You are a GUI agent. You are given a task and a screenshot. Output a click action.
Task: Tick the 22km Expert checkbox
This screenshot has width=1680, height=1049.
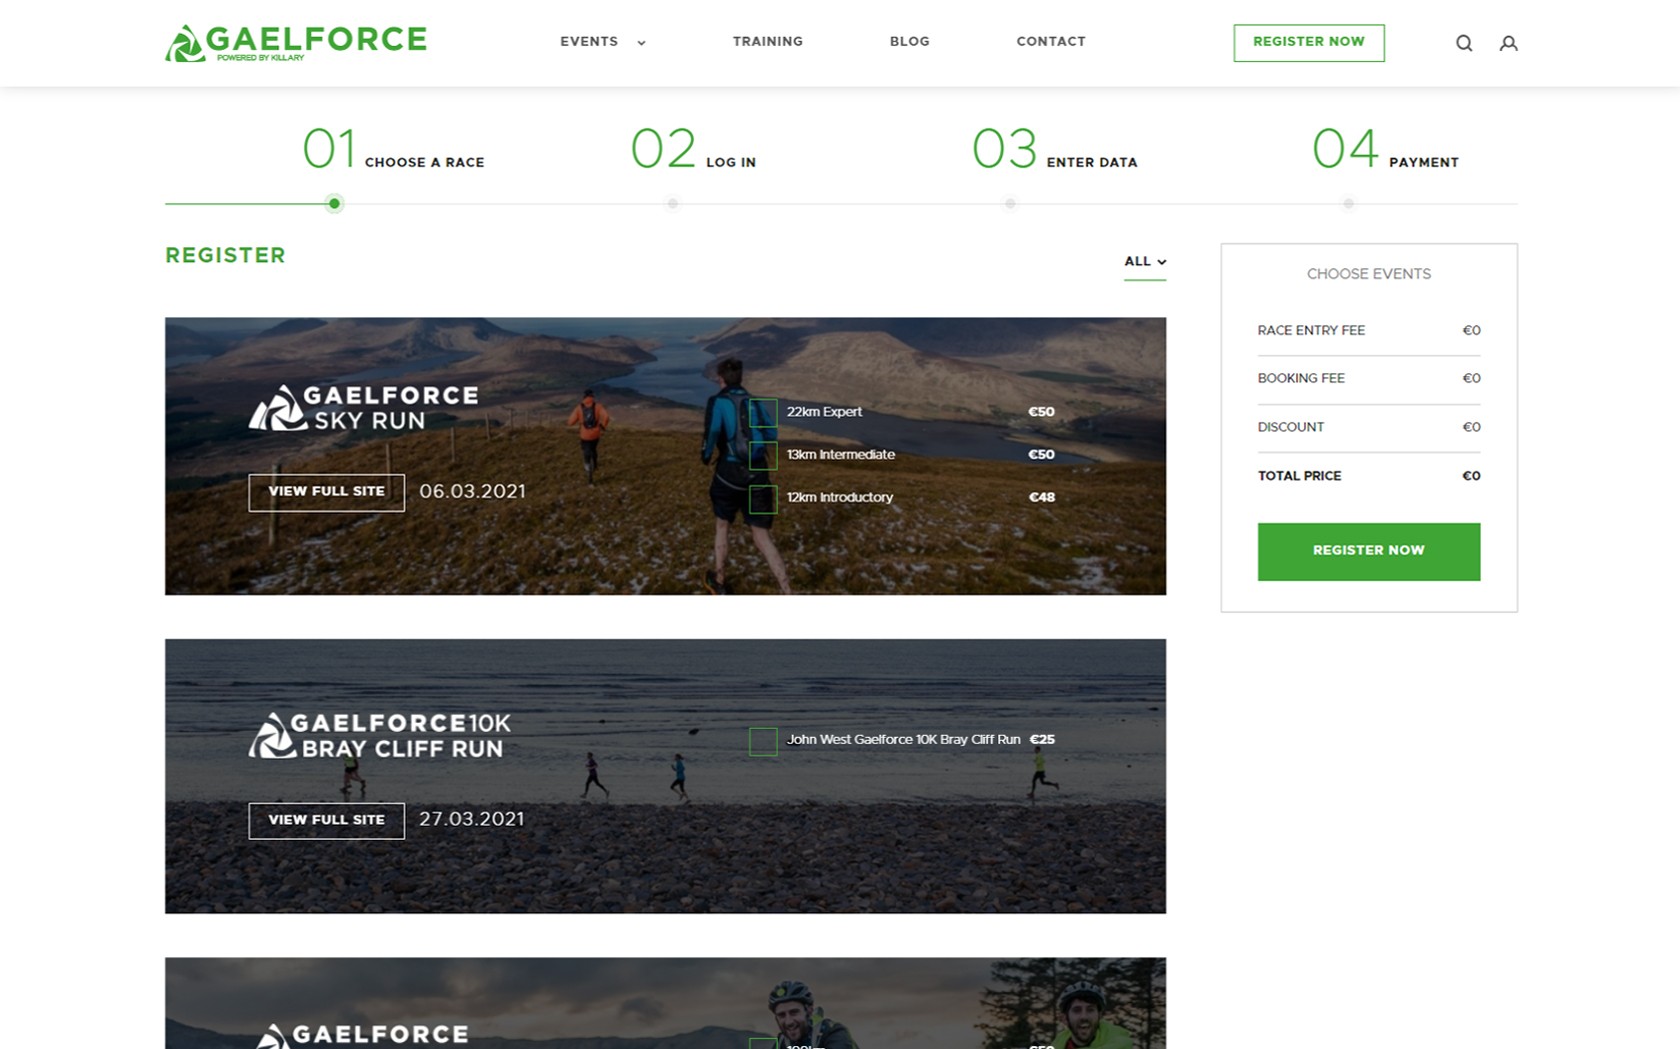tap(763, 412)
